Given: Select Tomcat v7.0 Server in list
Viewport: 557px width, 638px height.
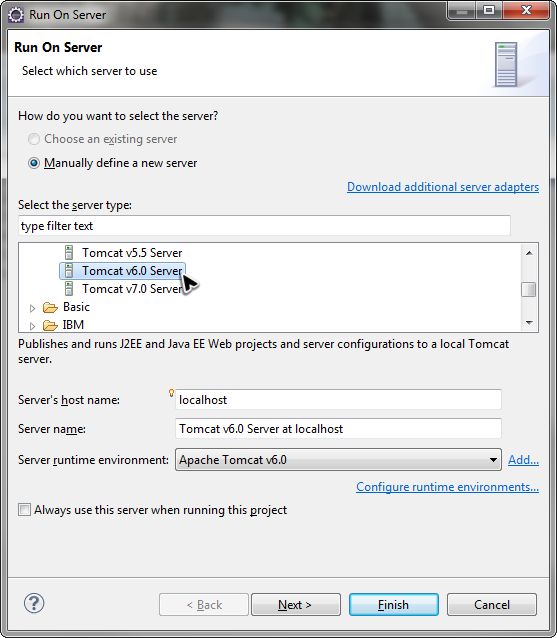Looking at the screenshot, I should pos(132,289).
